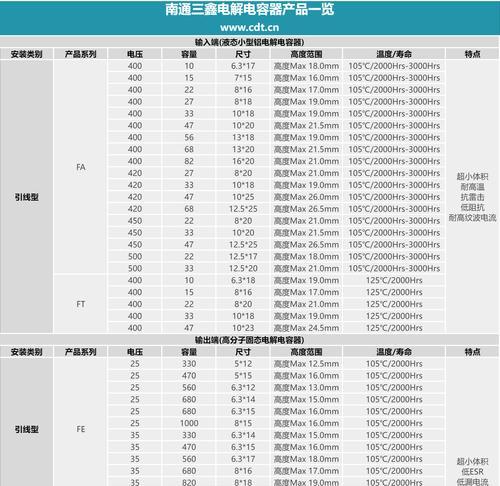This screenshot has width=500, height=486.
Task: Select 105℃/2000Hrs in the 5*12 row
Action: [x=394, y=364]
